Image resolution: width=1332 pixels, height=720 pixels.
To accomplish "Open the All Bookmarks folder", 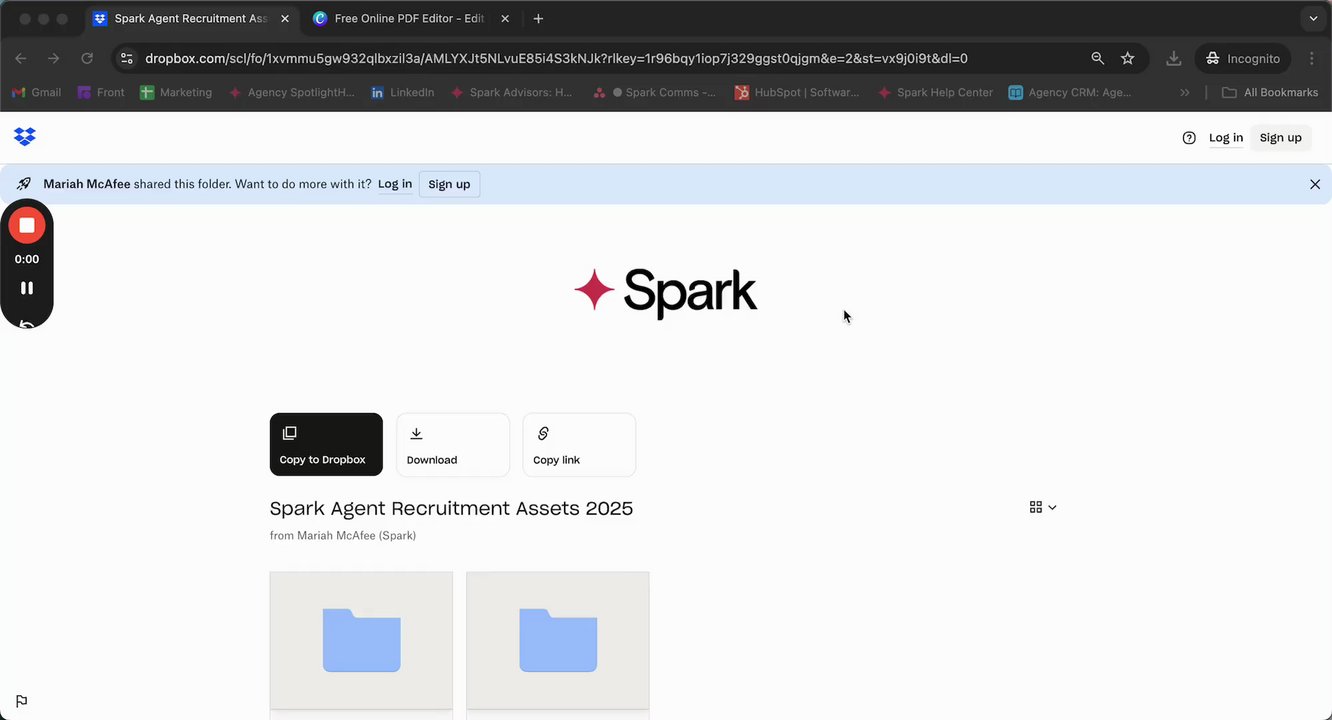I will (x=1270, y=92).
